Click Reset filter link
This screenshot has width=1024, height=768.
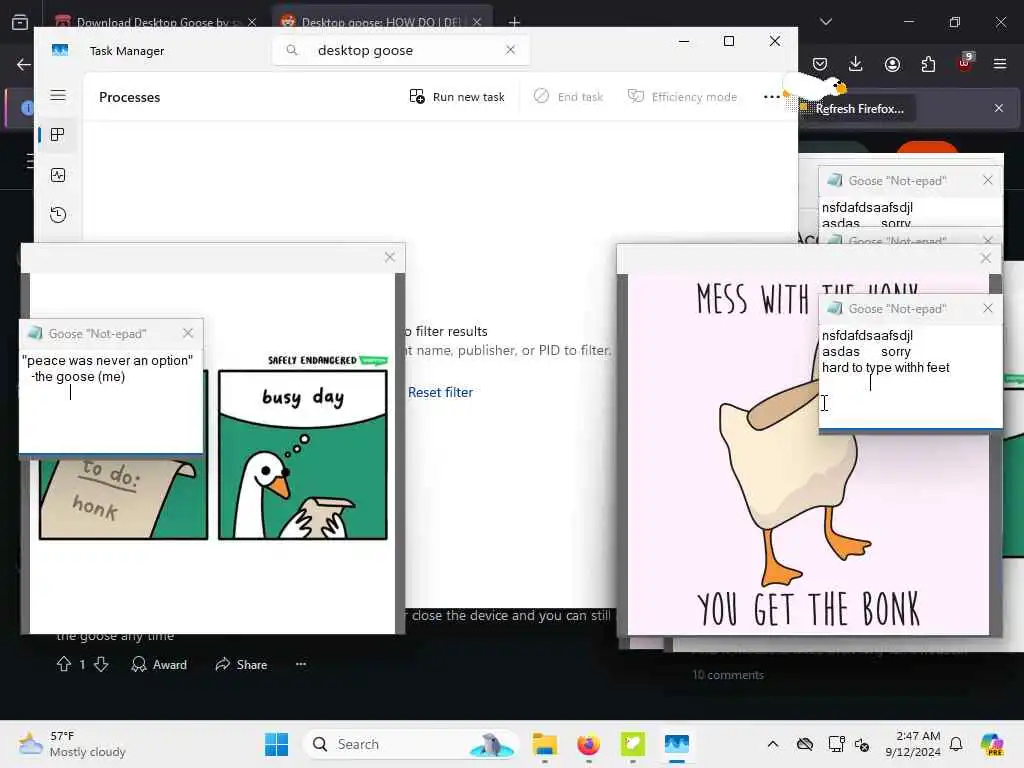click(440, 392)
